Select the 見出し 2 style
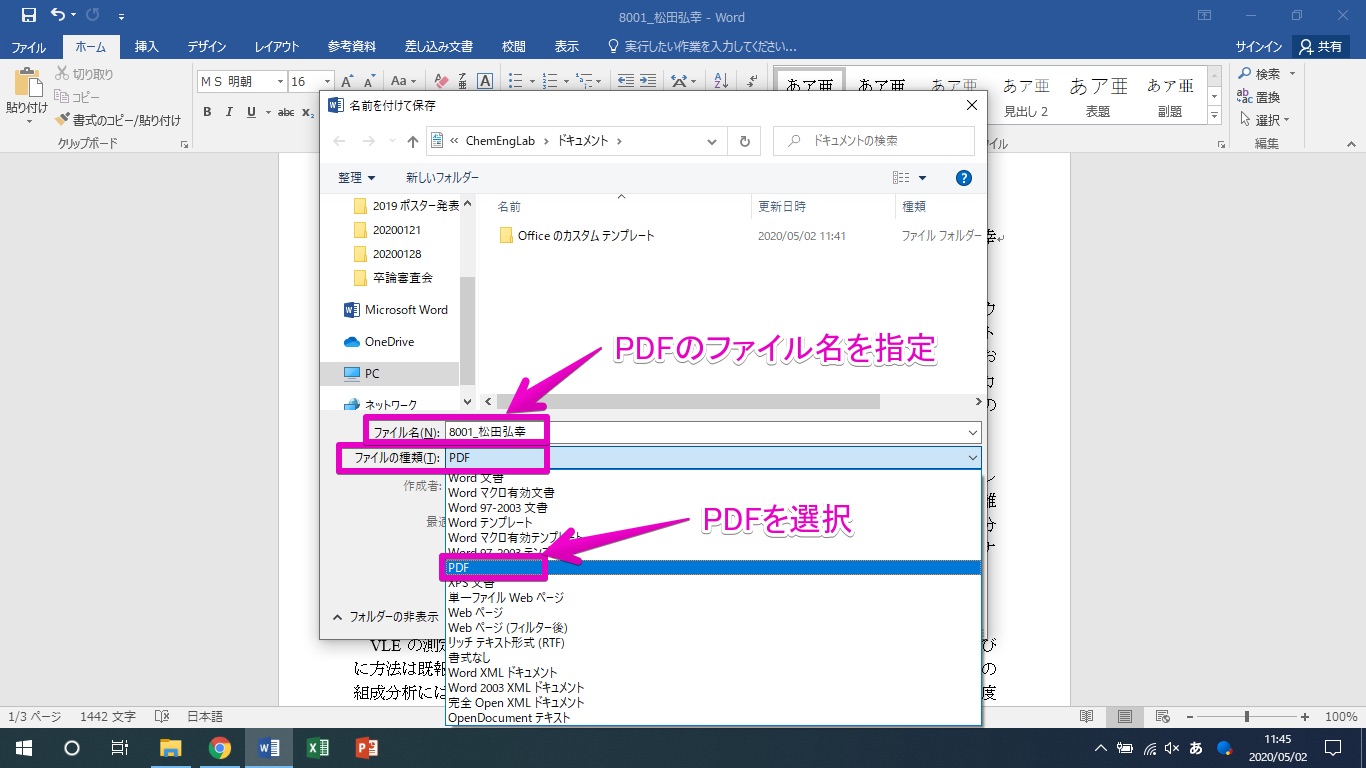The height and width of the screenshot is (768, 1366). [x=1026, y=98]
